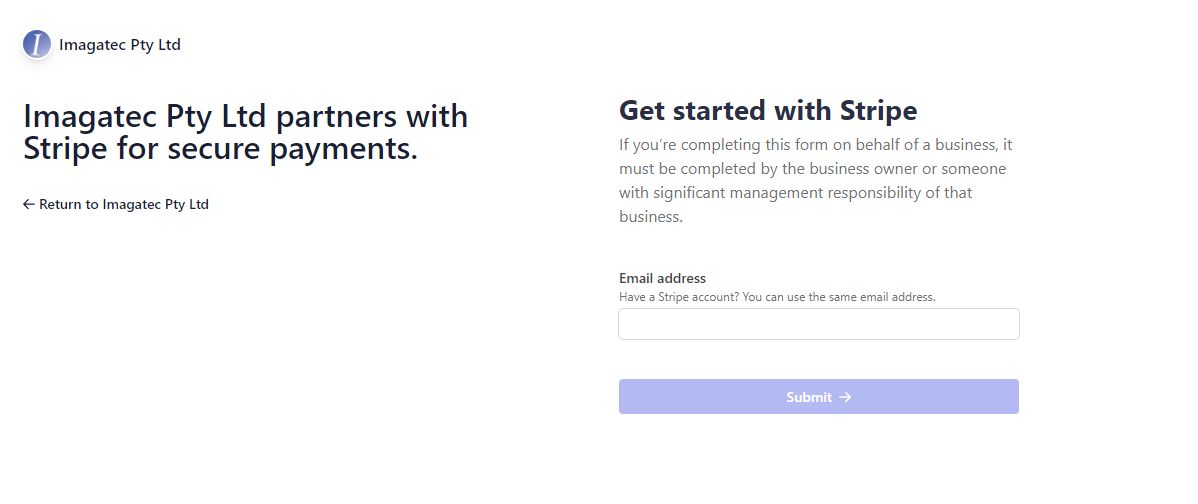Focus the empty email text box
Viewport: 1198px width, 504px height.
pos(818,324)
